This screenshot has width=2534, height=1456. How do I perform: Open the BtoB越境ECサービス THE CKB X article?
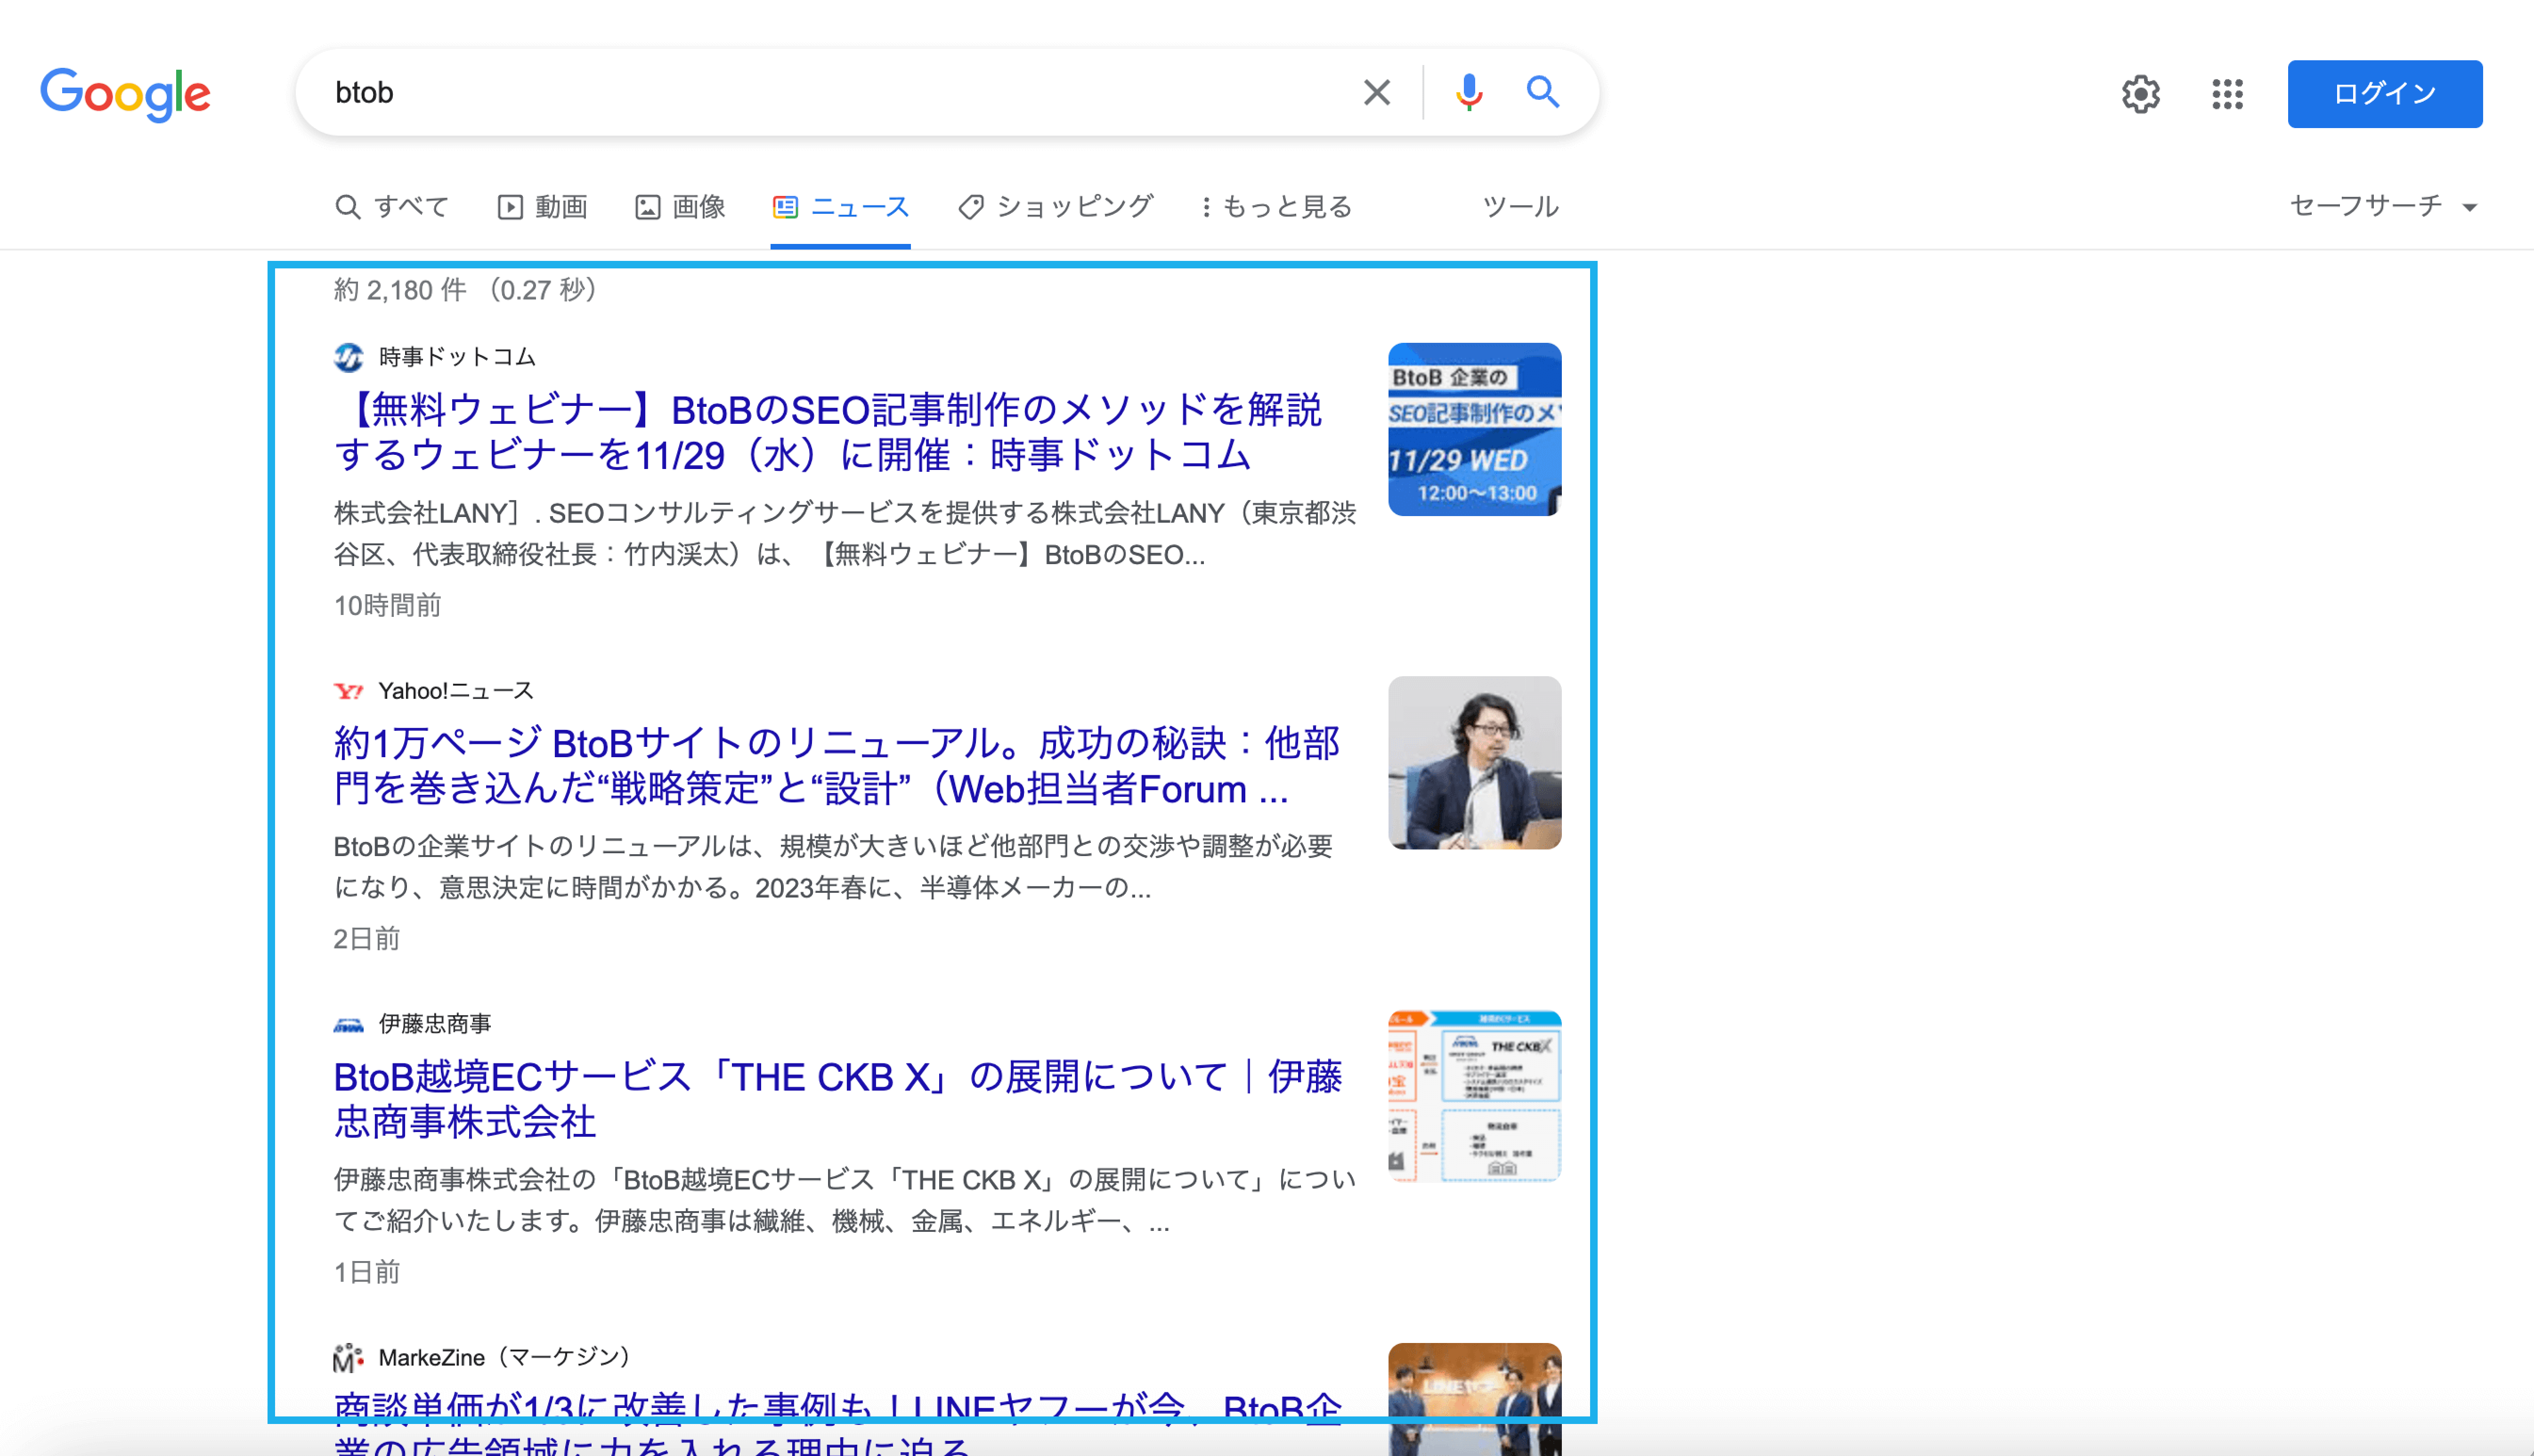[838, 1099]
